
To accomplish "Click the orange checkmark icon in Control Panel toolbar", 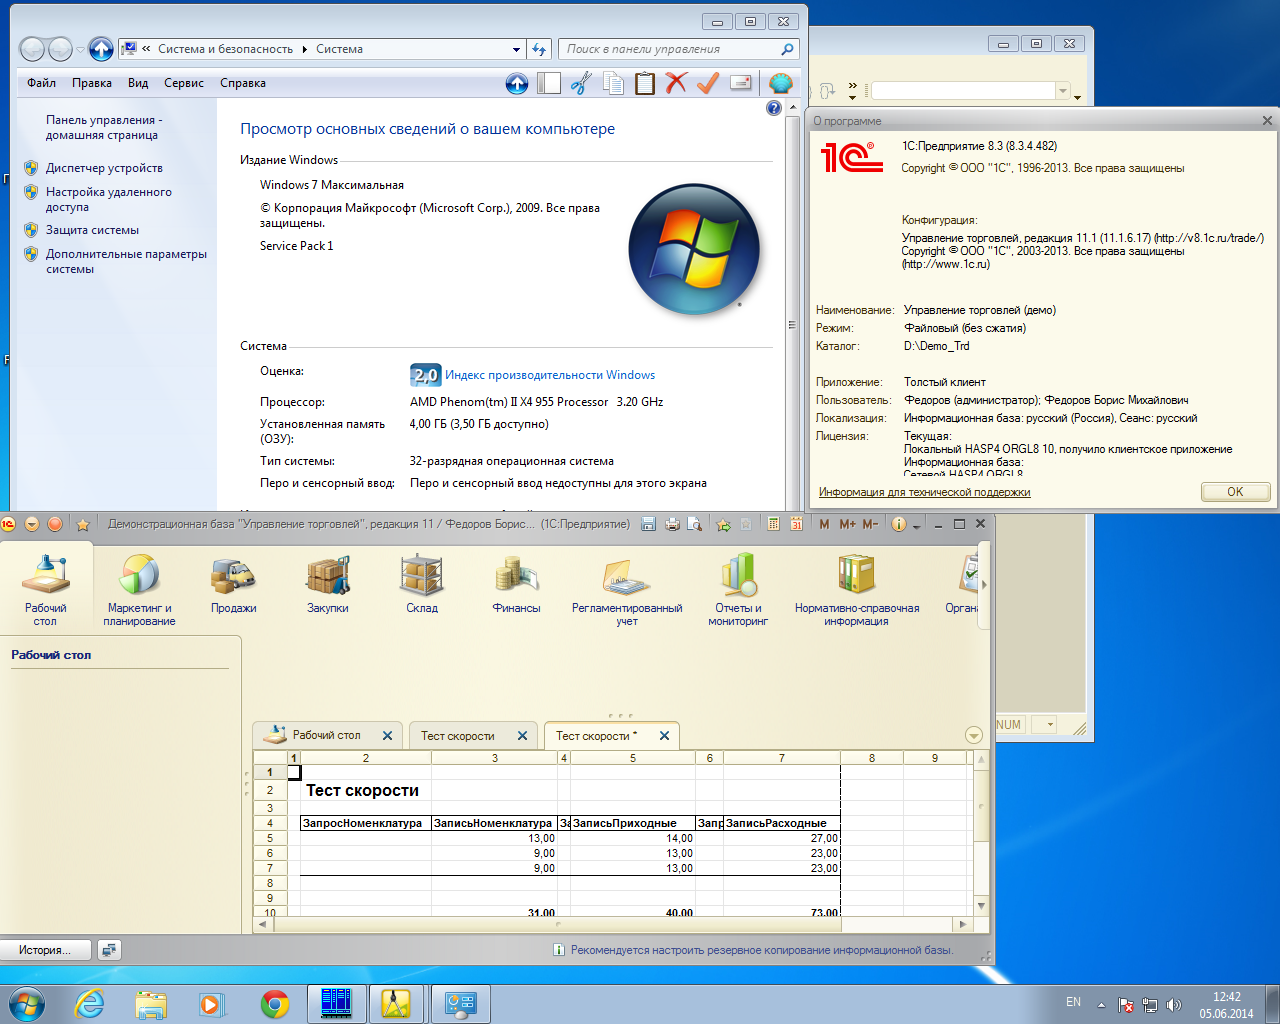I will [x=708, y=83].
